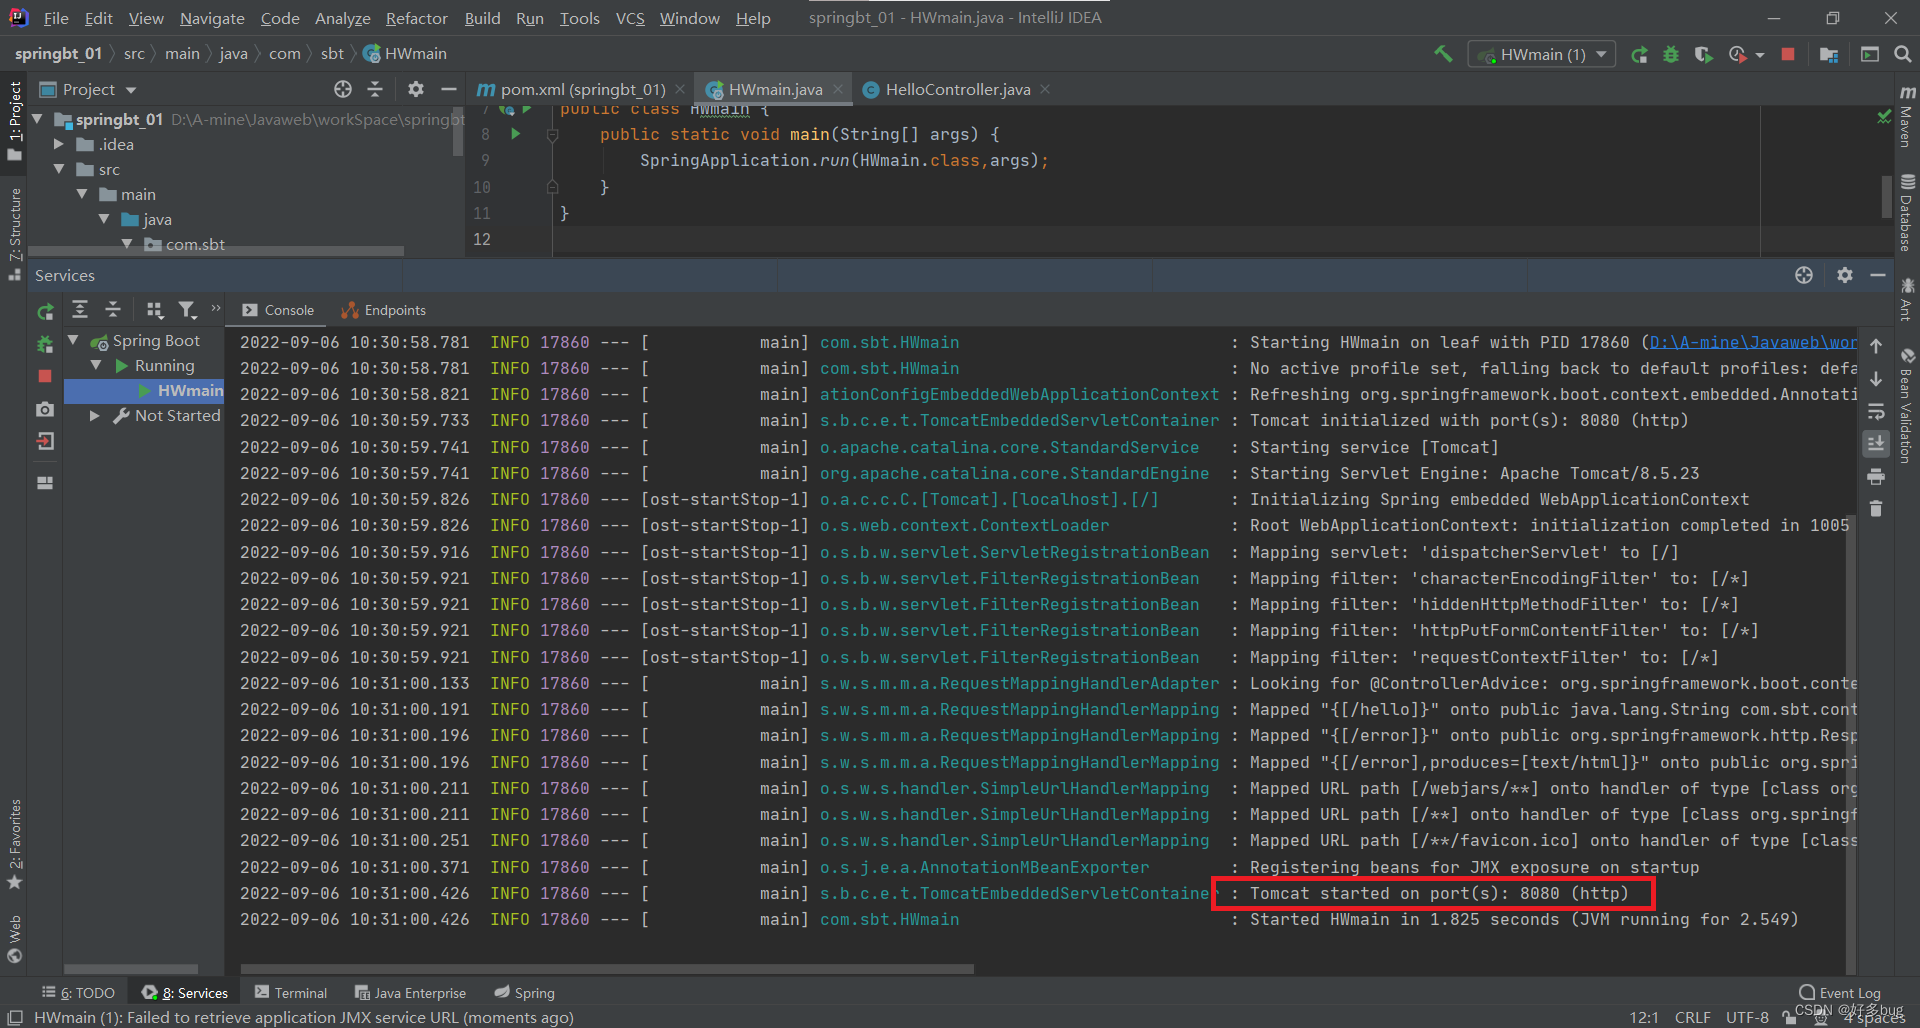Open the Project Structure dialog
The image size is (1920, 1028).
(1829, 54)
